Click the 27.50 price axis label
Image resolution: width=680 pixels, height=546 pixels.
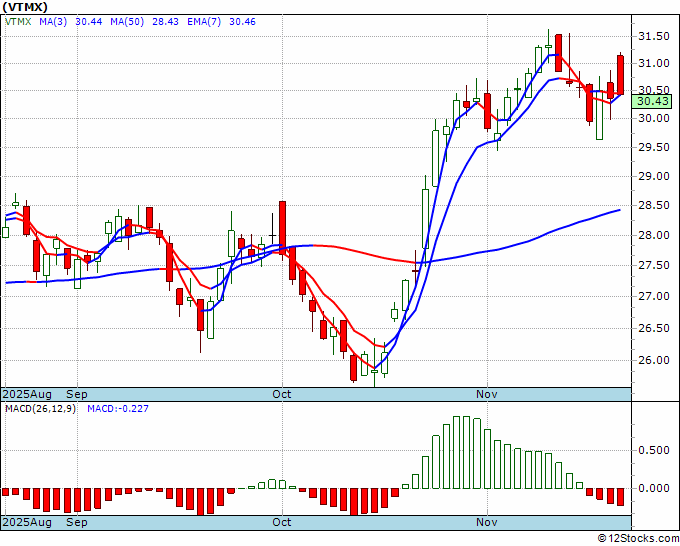pos(654,265)
